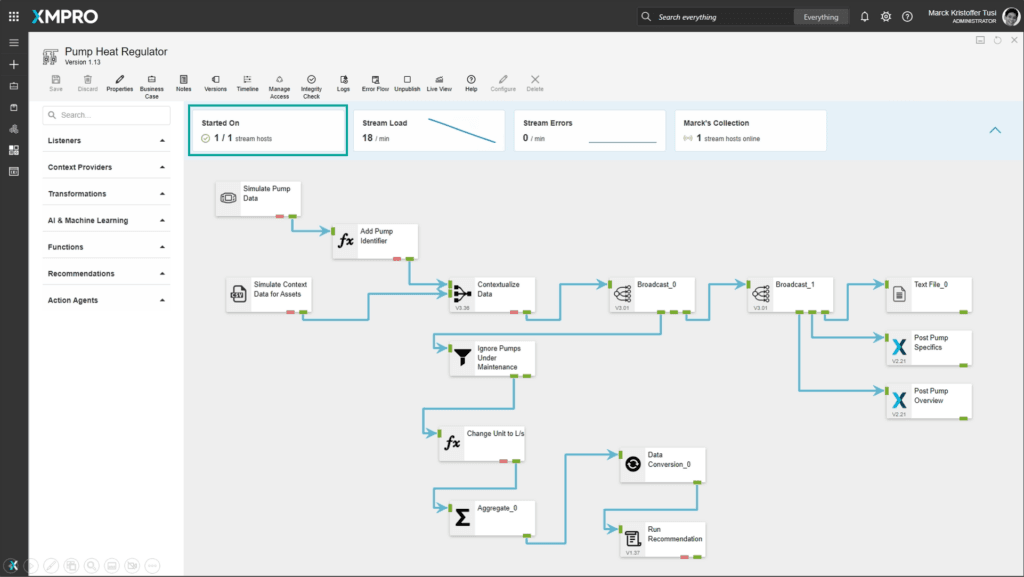1024x577 pixels.
Task: Click Unpublish to stop the stream
Action: point(407,79)
